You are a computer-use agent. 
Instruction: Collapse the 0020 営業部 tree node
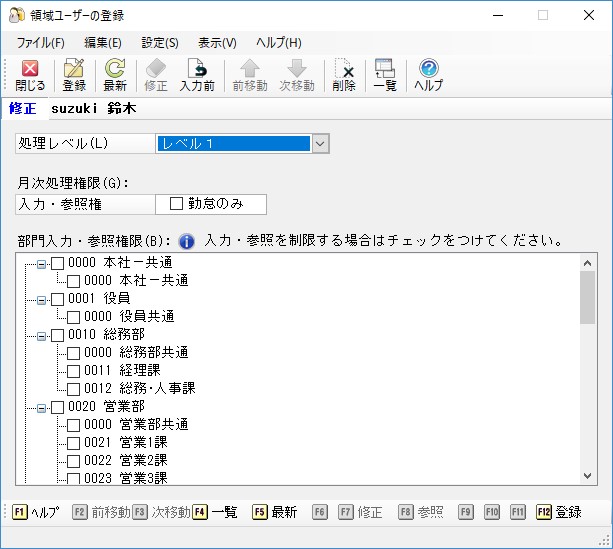coord(41,408)
